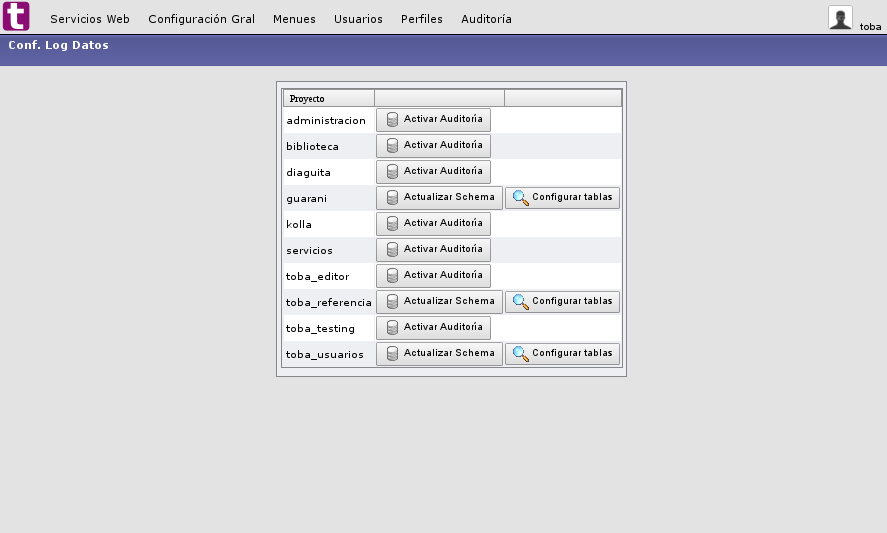The image size is (887, 533).
Task: Select the 'toba_editor' project name
Action: click(x=317, y=277)
